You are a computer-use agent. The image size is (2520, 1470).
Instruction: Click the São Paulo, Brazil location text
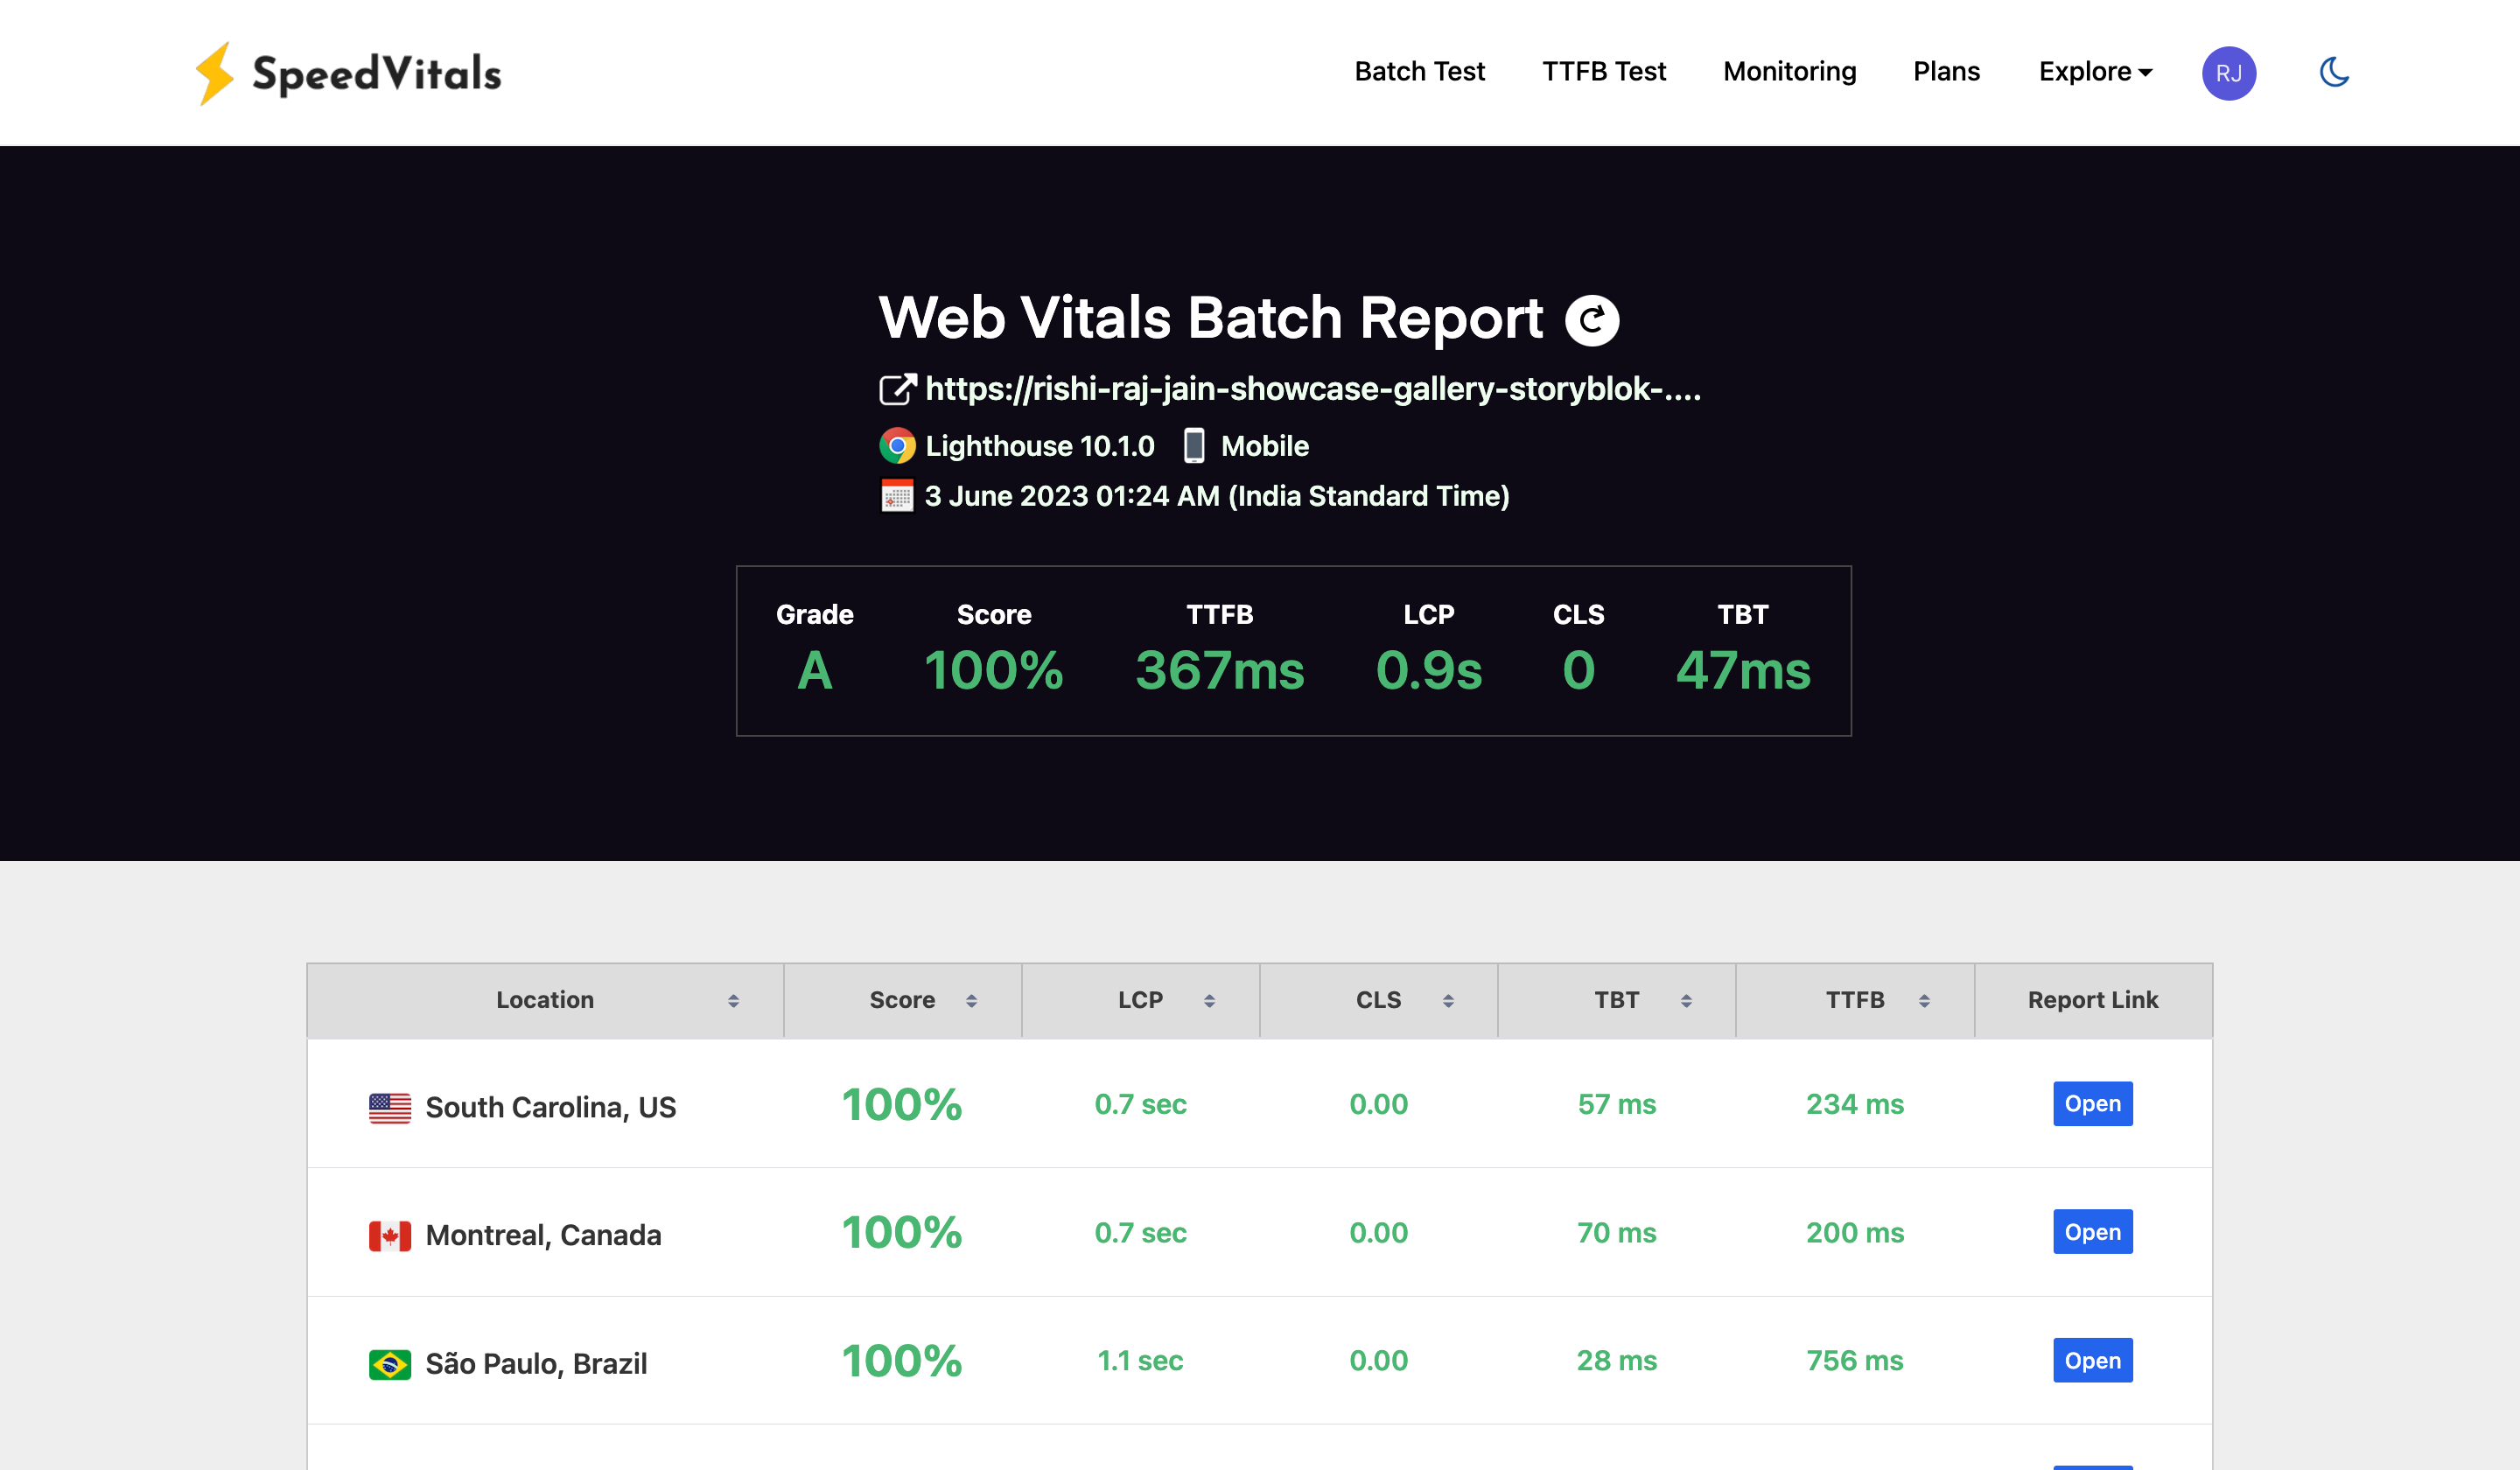click(x=536, y=1364)
